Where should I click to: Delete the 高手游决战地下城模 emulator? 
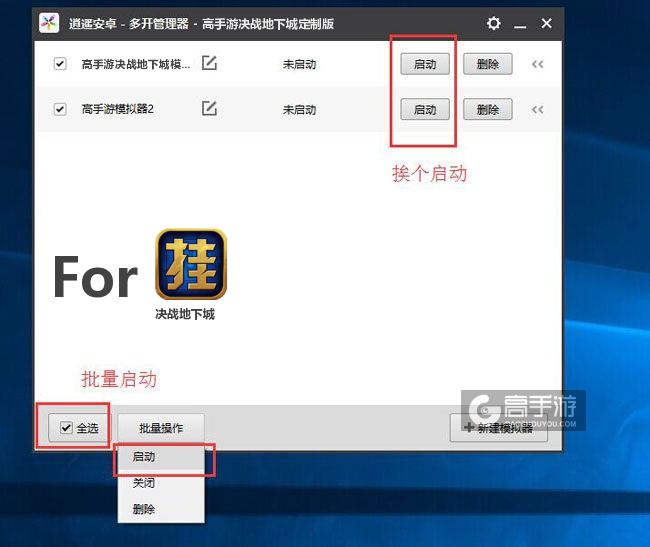click(x=488, y=64)
